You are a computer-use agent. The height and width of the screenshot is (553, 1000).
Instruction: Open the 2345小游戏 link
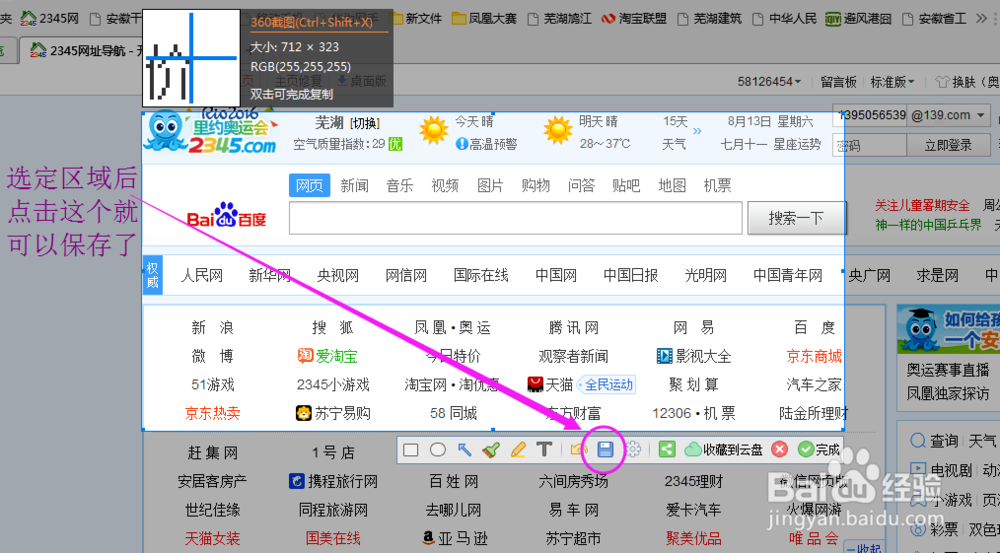click(333, 385)
